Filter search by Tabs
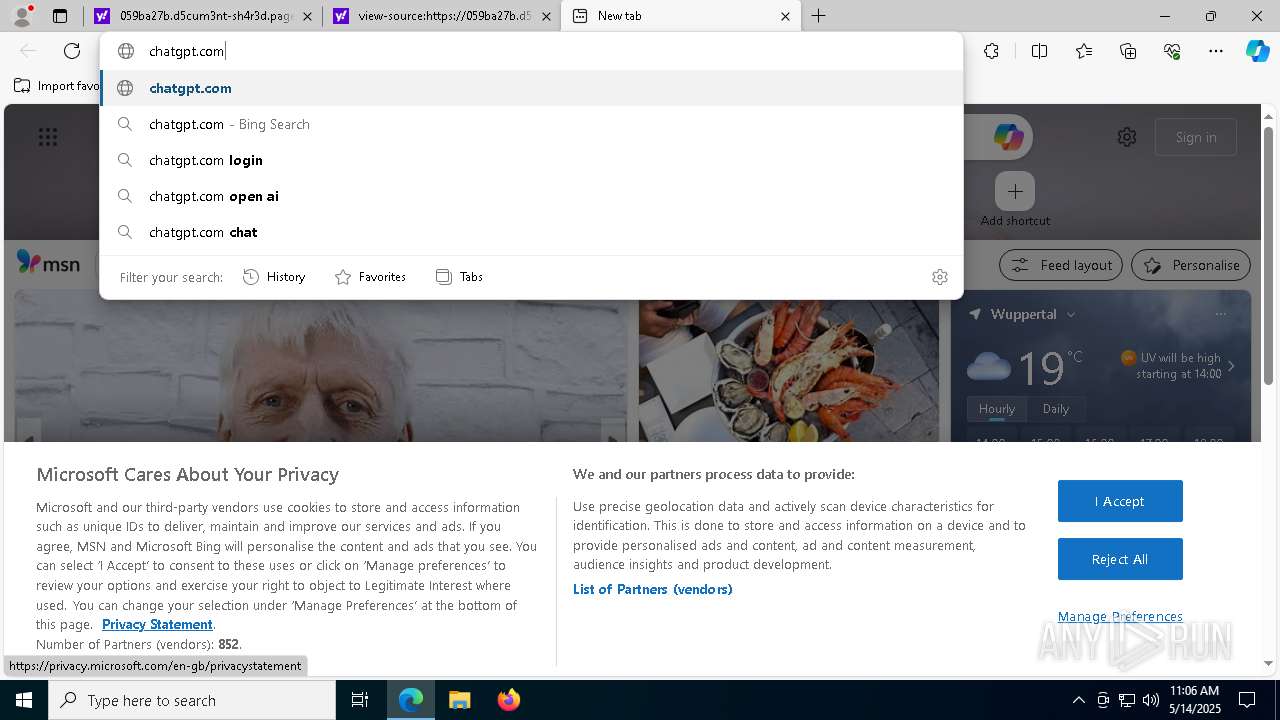Viewport: 1280px width, 720px height. (x=459, y=277)
